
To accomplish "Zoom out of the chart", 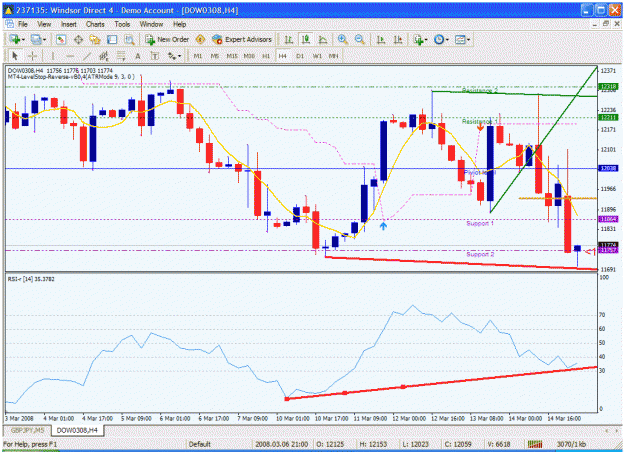I will pyautogui.click(x=360, y=39).
